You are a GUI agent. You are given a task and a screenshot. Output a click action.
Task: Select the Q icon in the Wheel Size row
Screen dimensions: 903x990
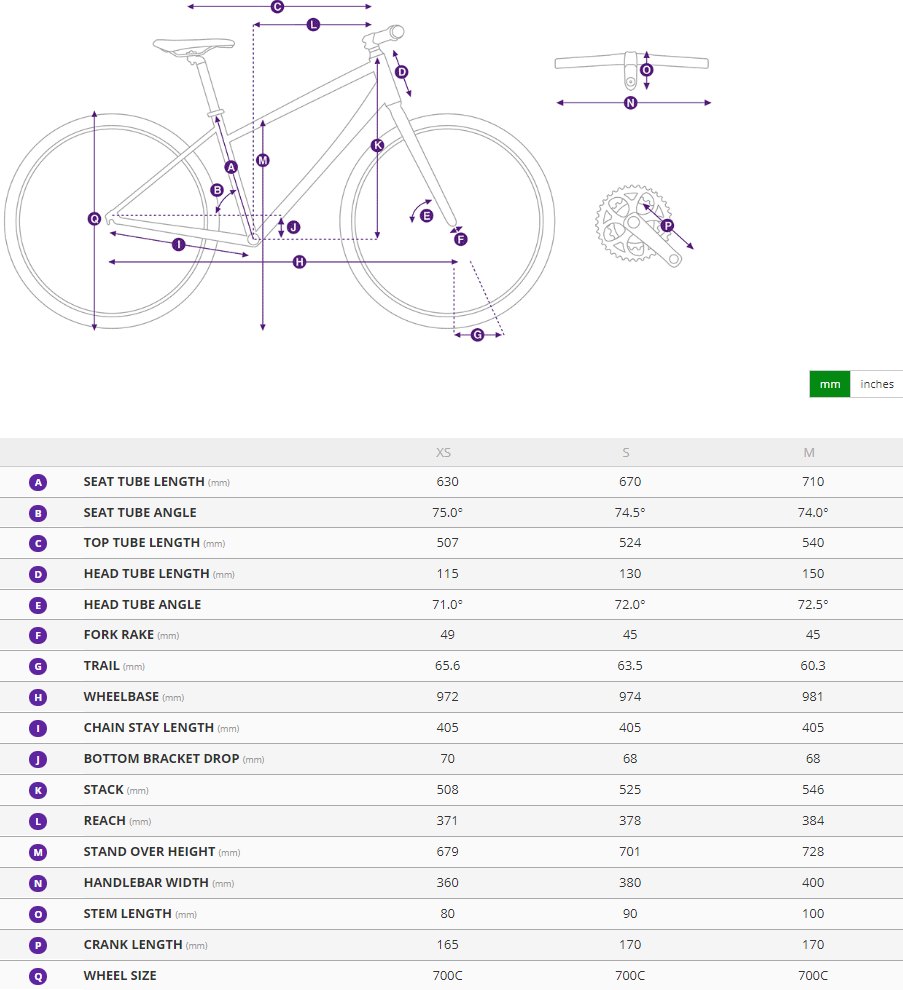pos(39,976)
